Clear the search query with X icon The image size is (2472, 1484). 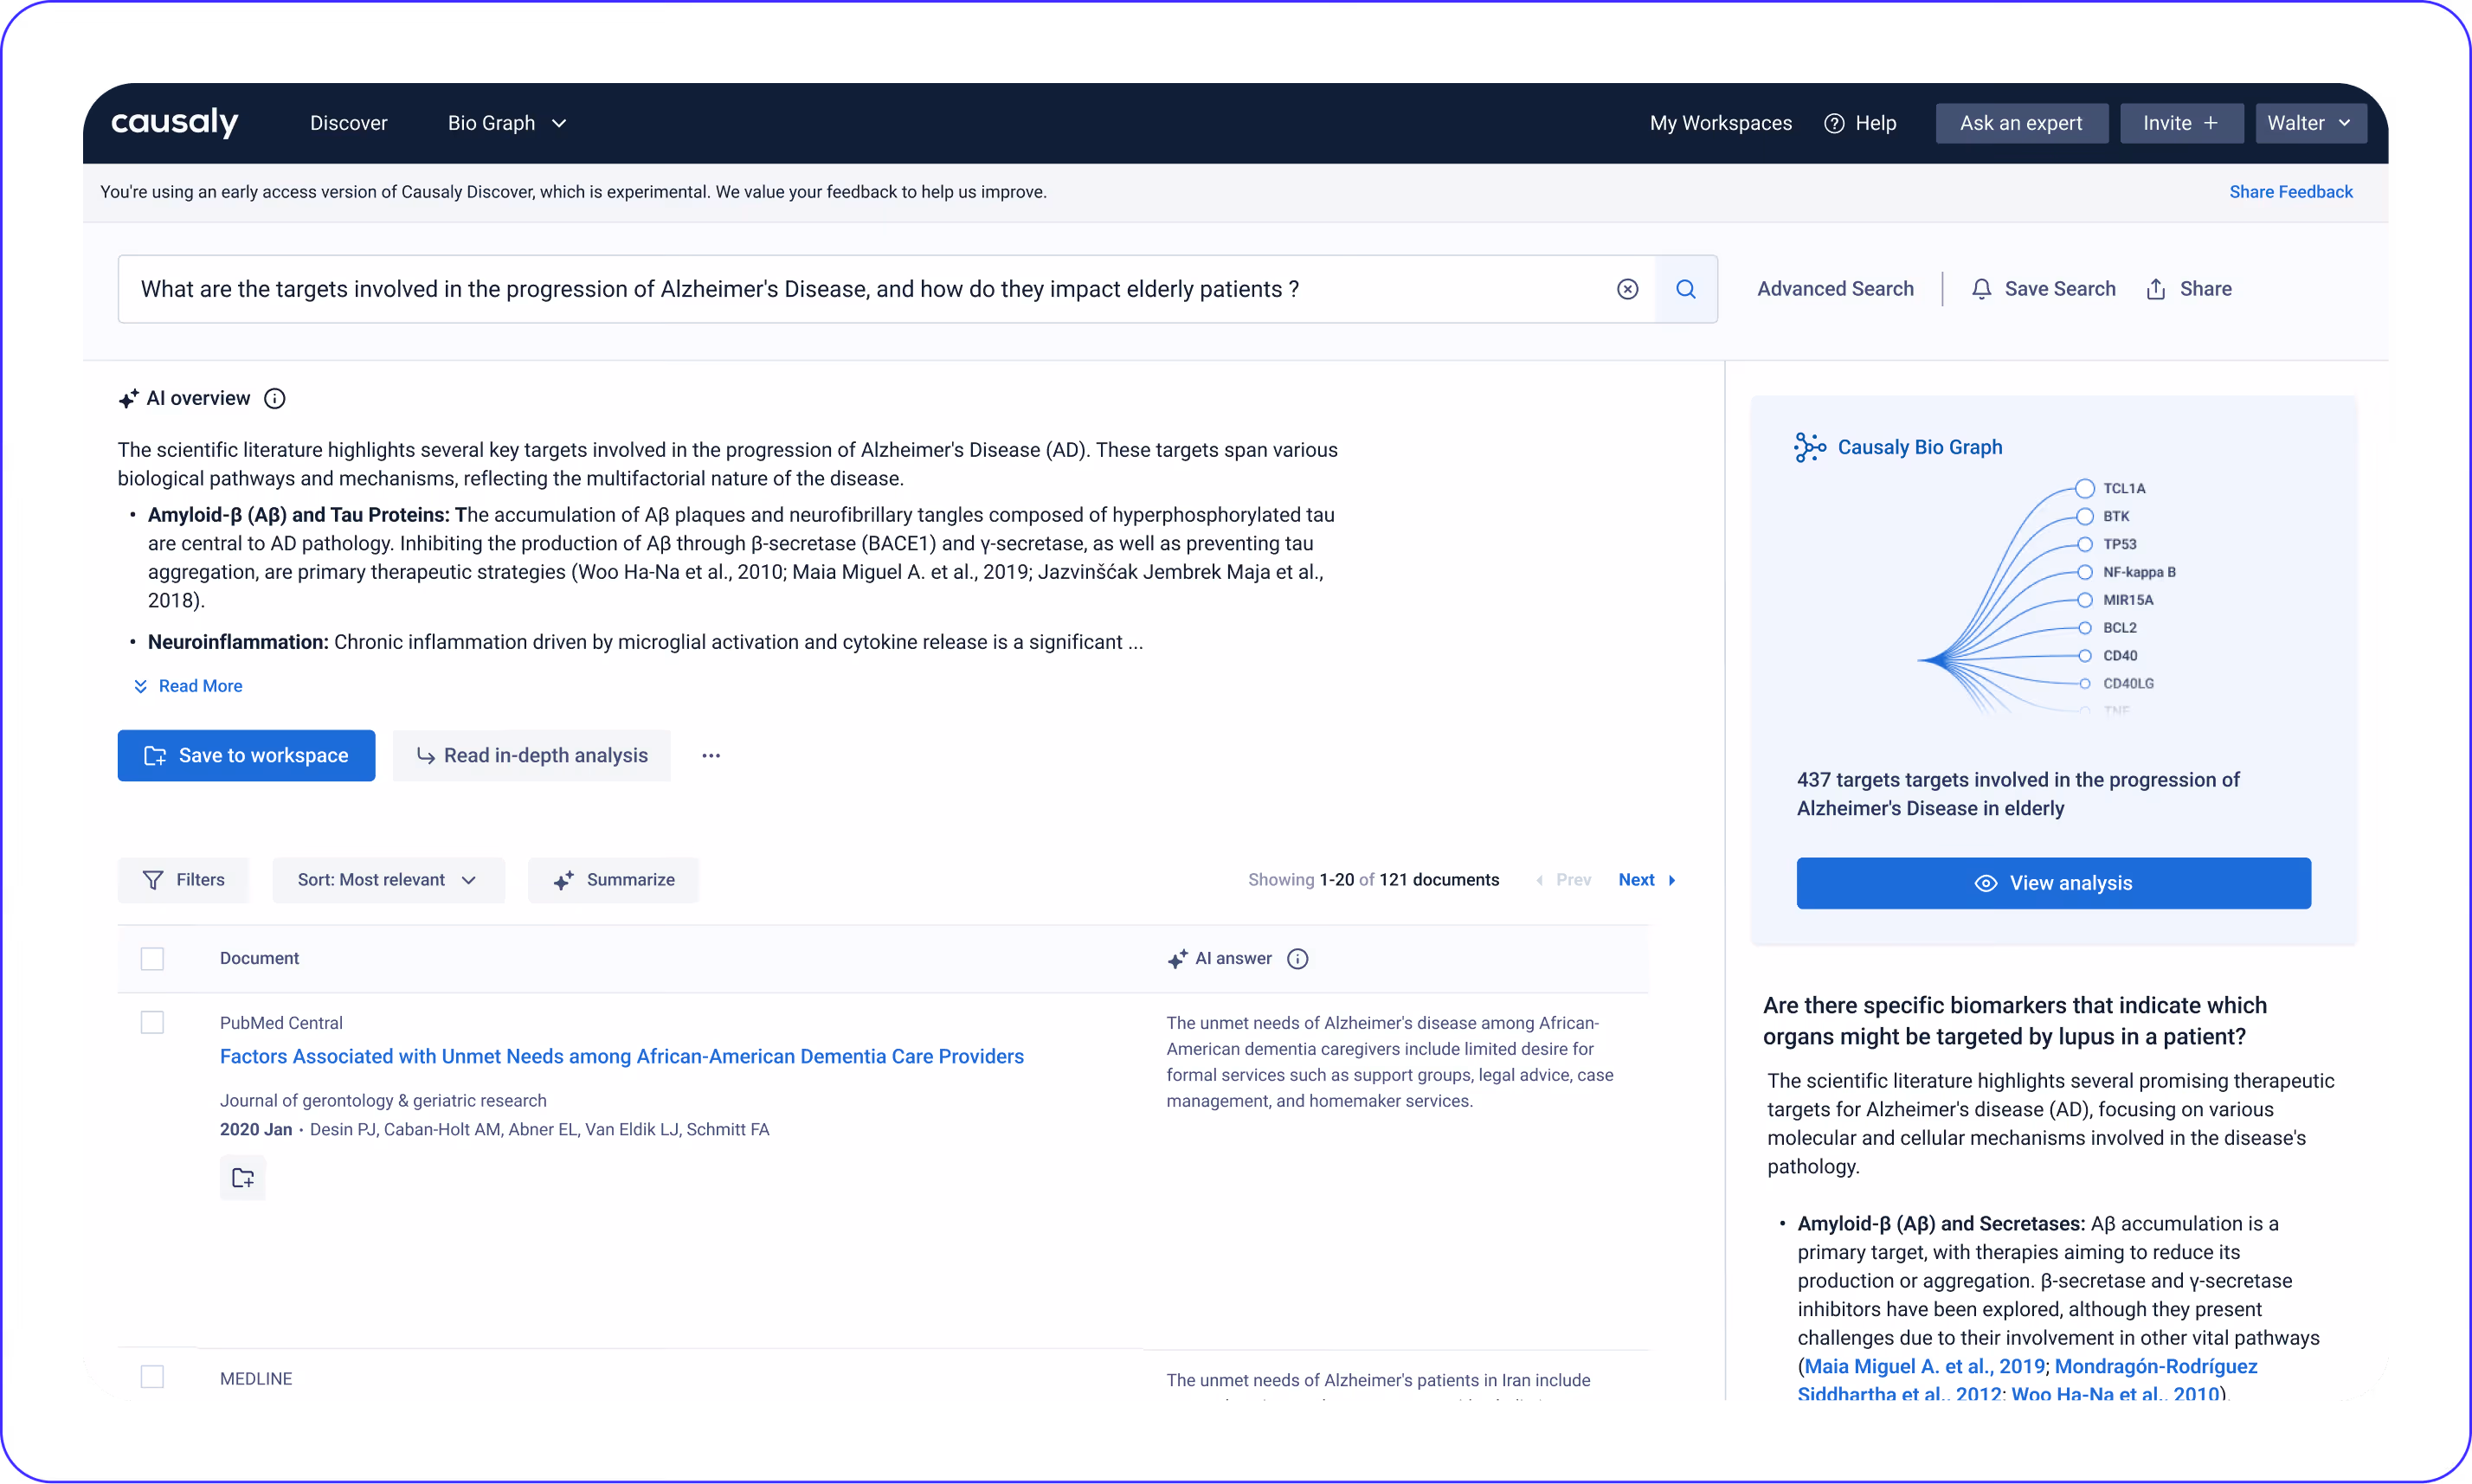point(1627,289)
